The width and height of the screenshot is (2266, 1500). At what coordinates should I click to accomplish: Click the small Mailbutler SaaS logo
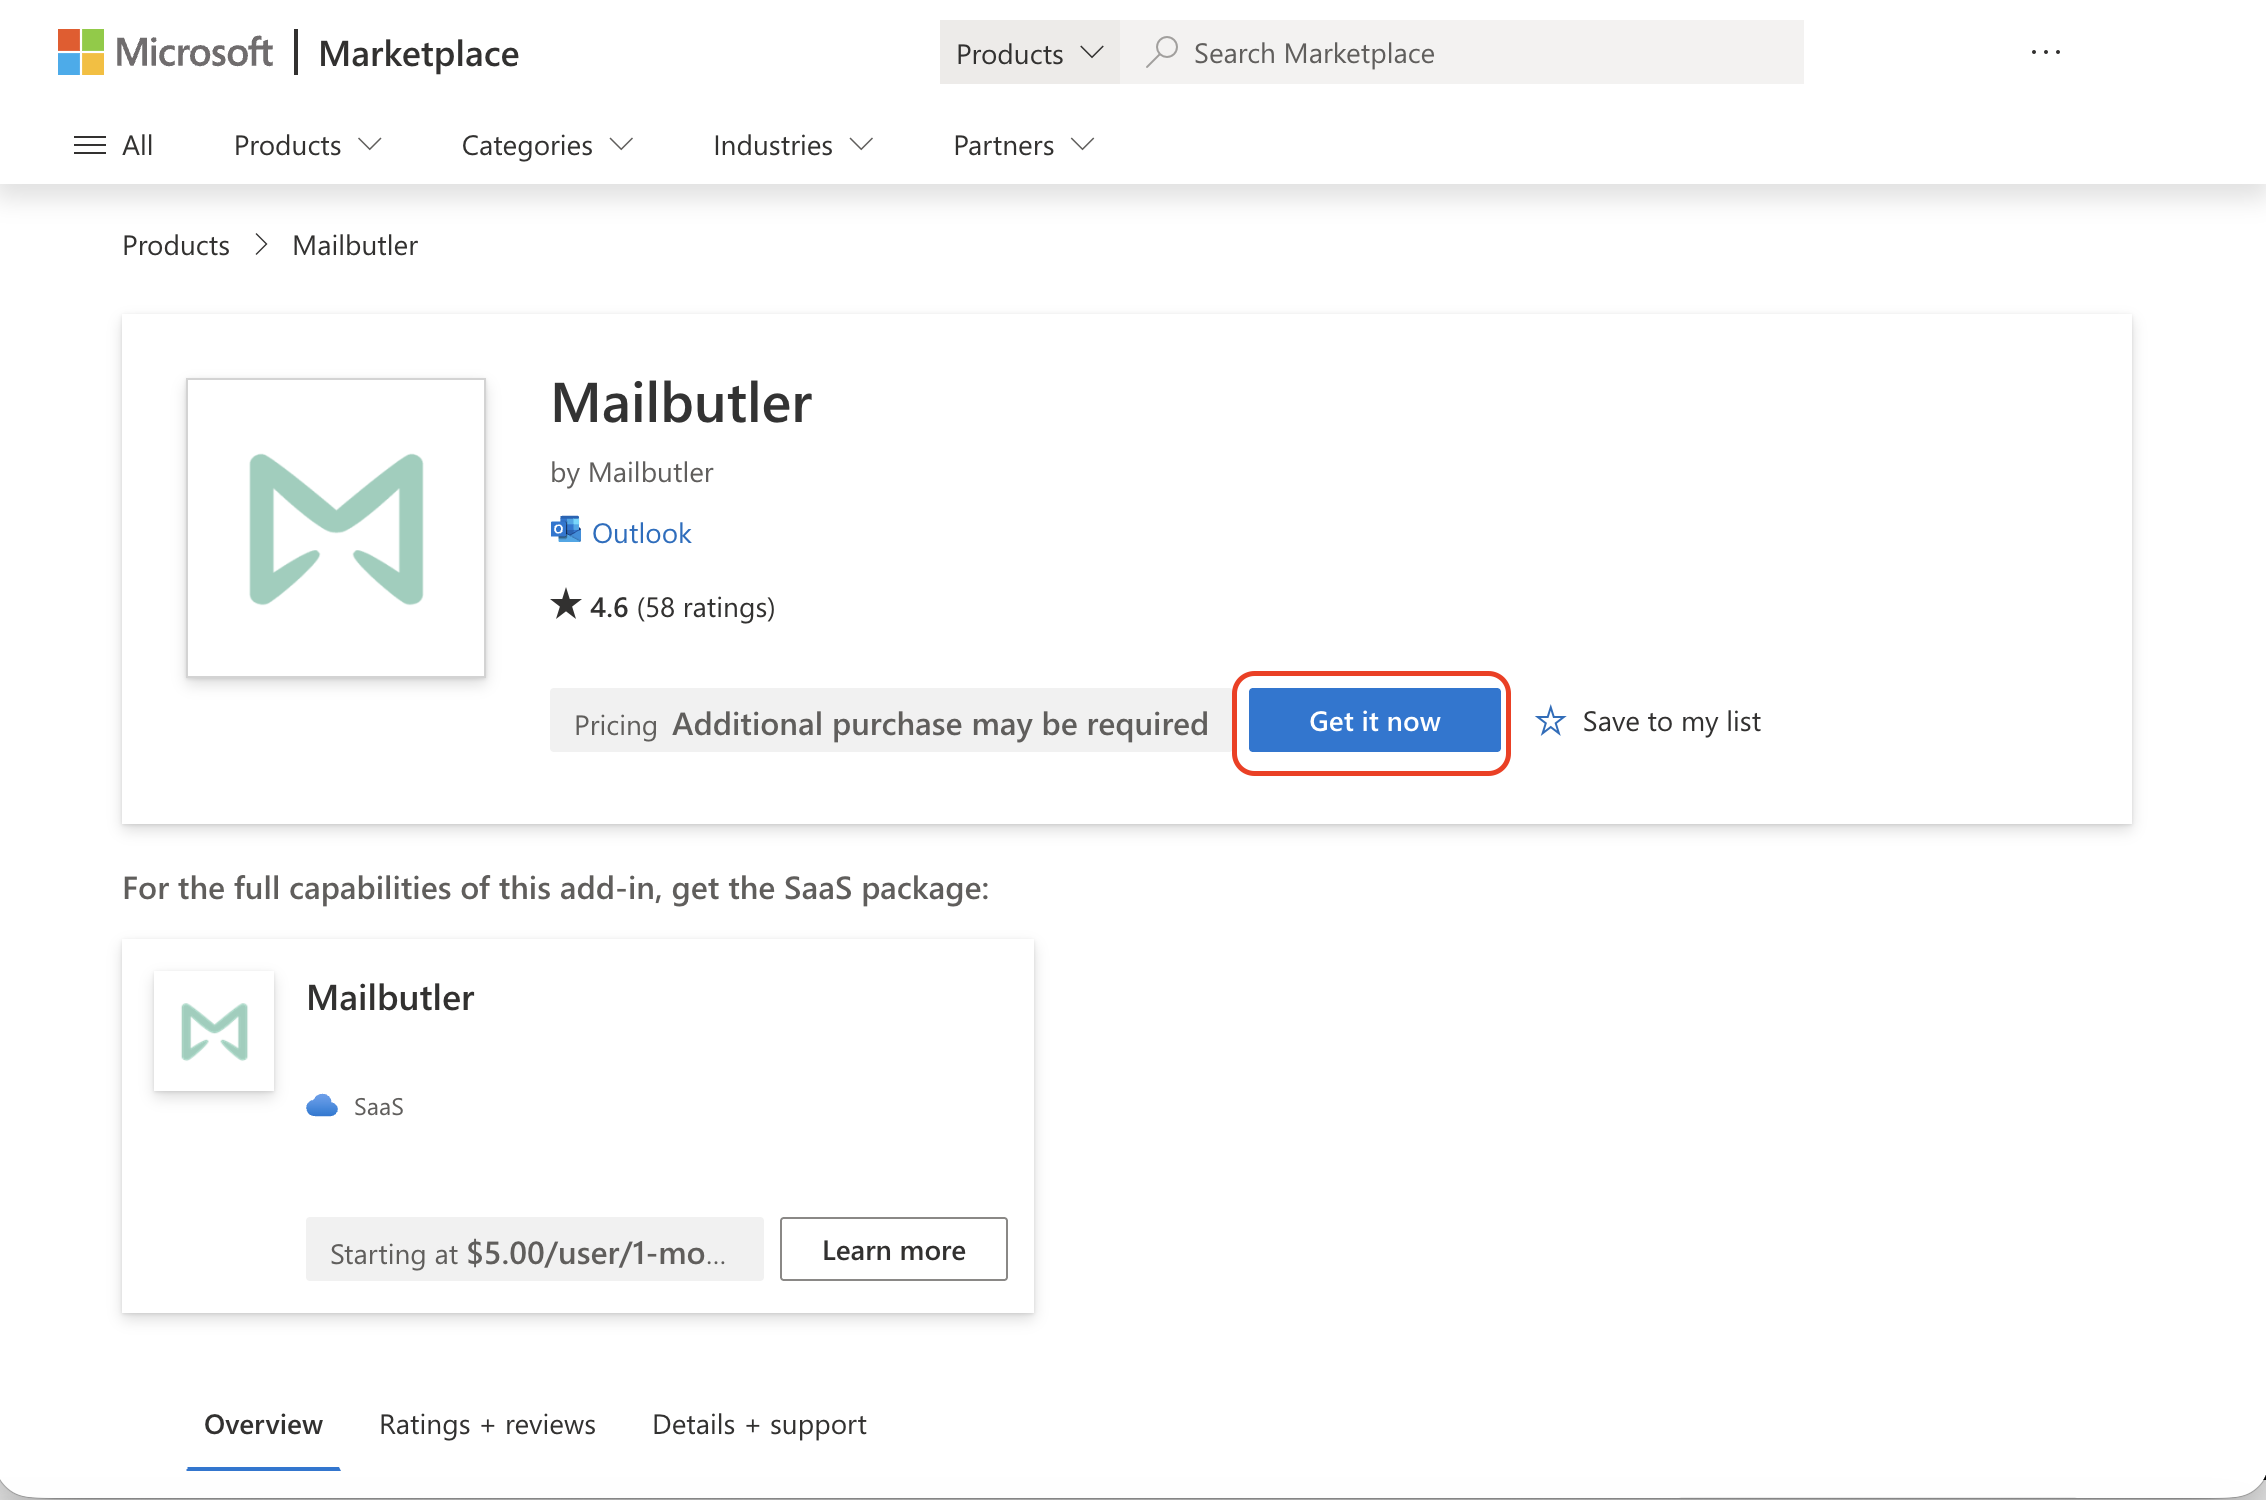[214, 1031]
